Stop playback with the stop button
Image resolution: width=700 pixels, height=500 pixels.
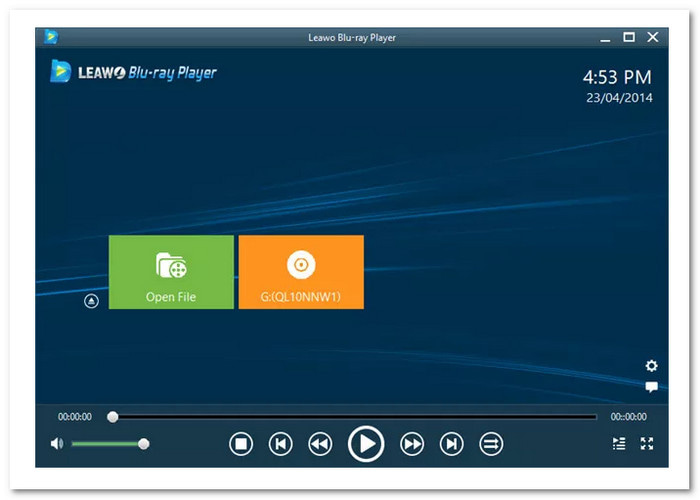tap(241, 444)
